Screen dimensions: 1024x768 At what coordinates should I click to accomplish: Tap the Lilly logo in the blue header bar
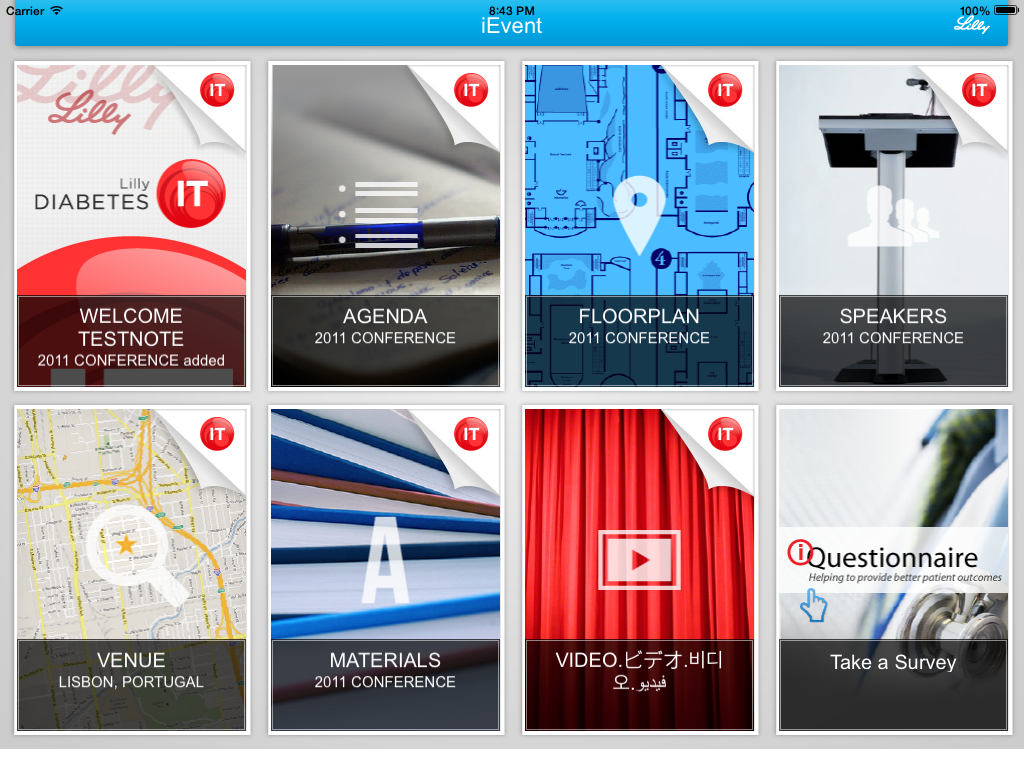pos(972,25)
